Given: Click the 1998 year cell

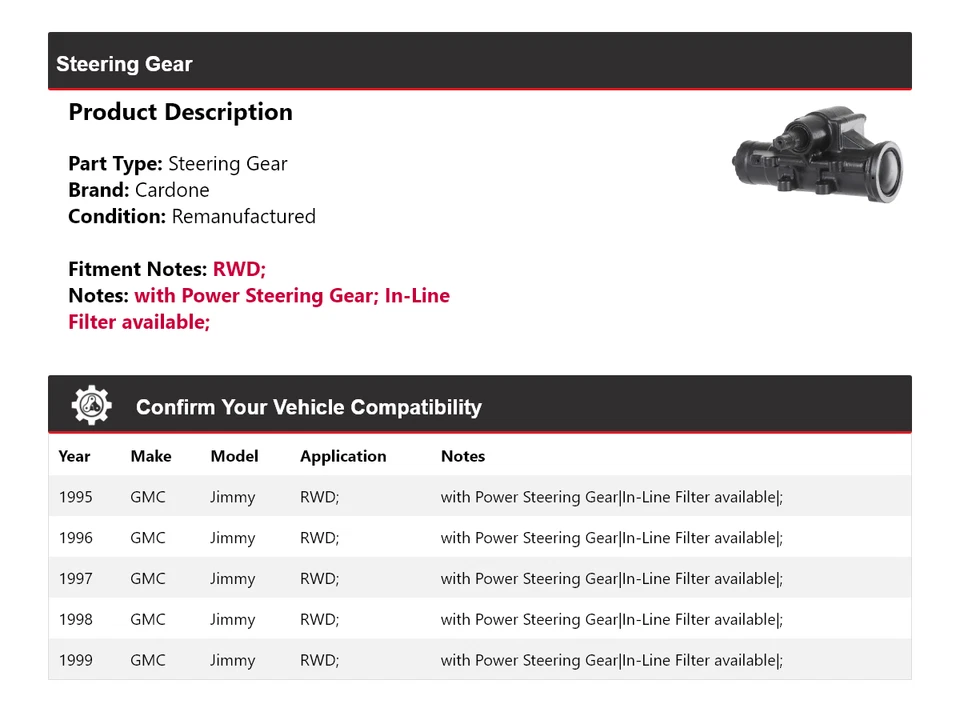Looking at the screenshot, I should click(x=75, y=620).
